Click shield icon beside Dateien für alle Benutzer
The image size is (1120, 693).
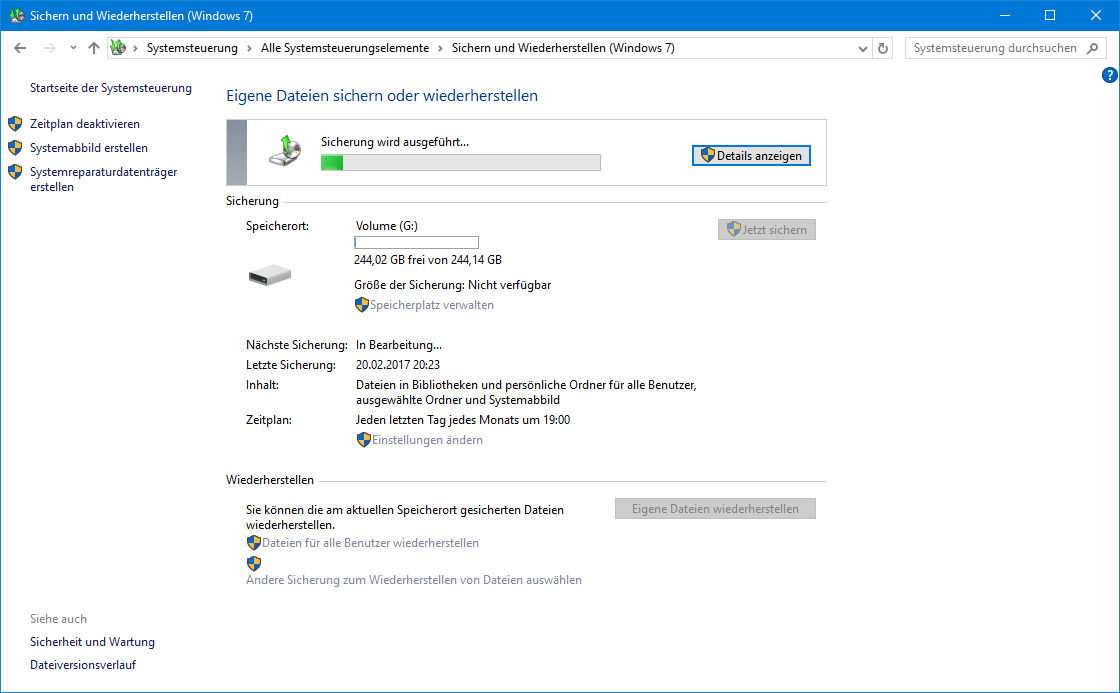tap(254, 543)
